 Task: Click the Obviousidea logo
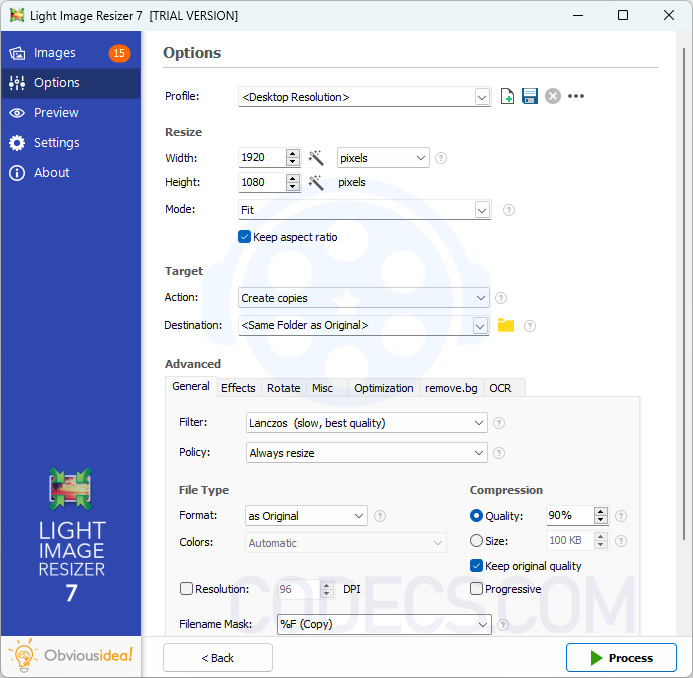click(x=71, y=656)
